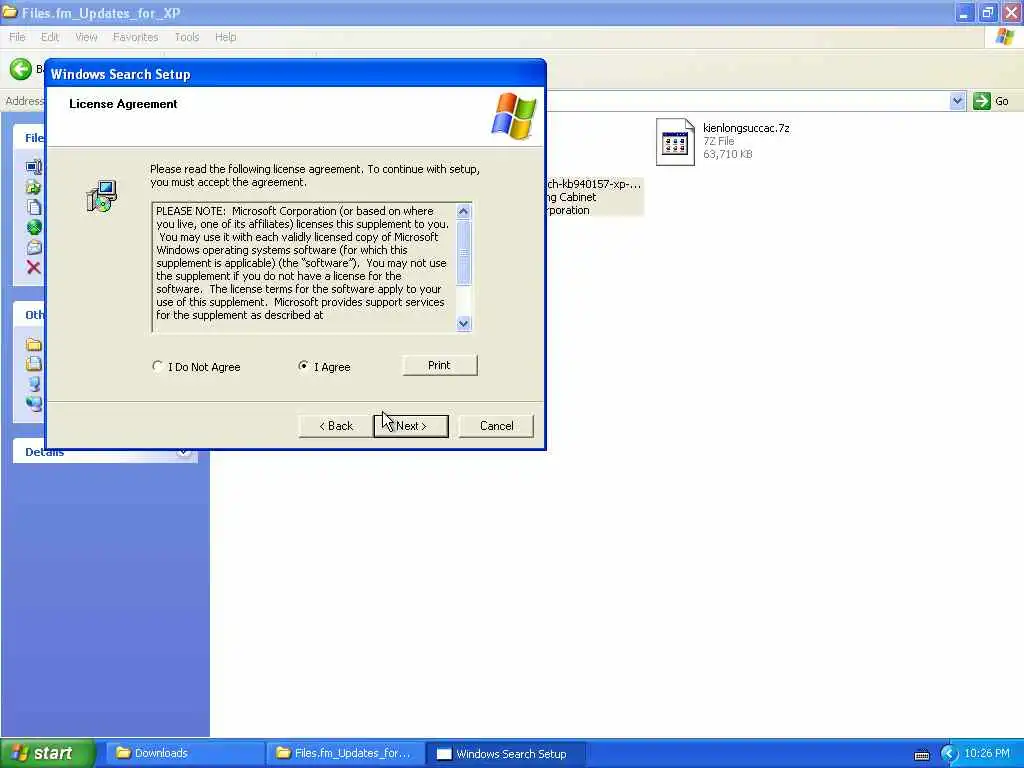Screen dimensions: 1024x768
Task: Click Next to continue setup
Action: point(411,426)
